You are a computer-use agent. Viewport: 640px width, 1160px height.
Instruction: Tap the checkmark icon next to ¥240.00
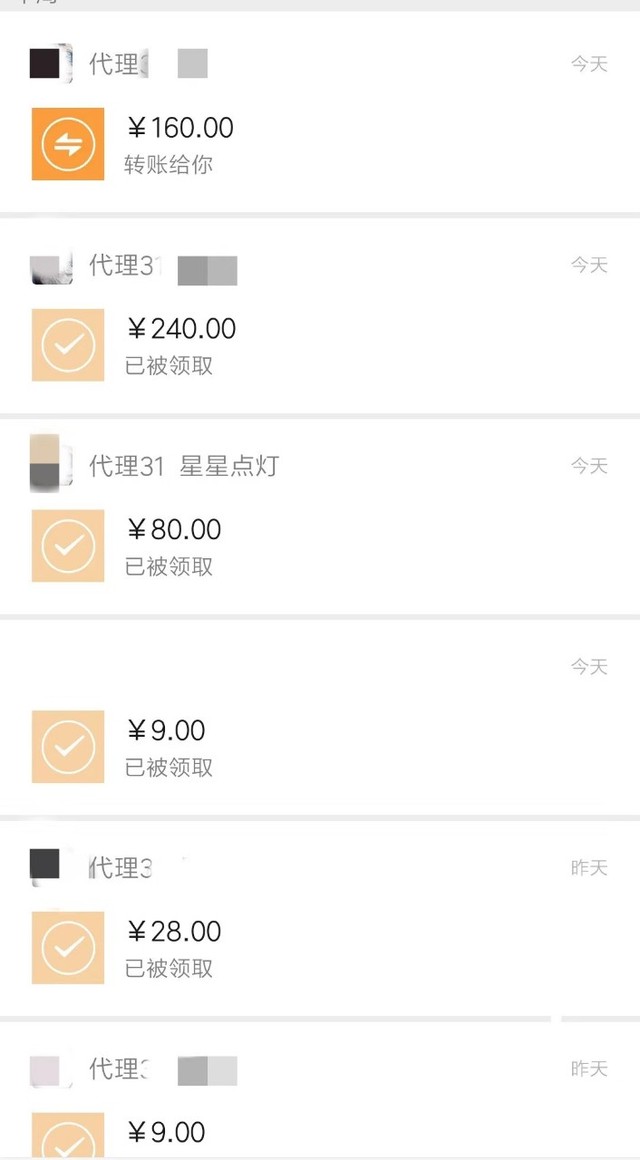[68, 345]
